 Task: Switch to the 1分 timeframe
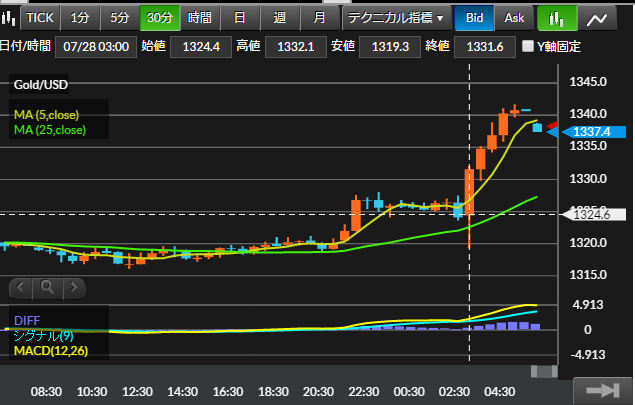point(81,18)
